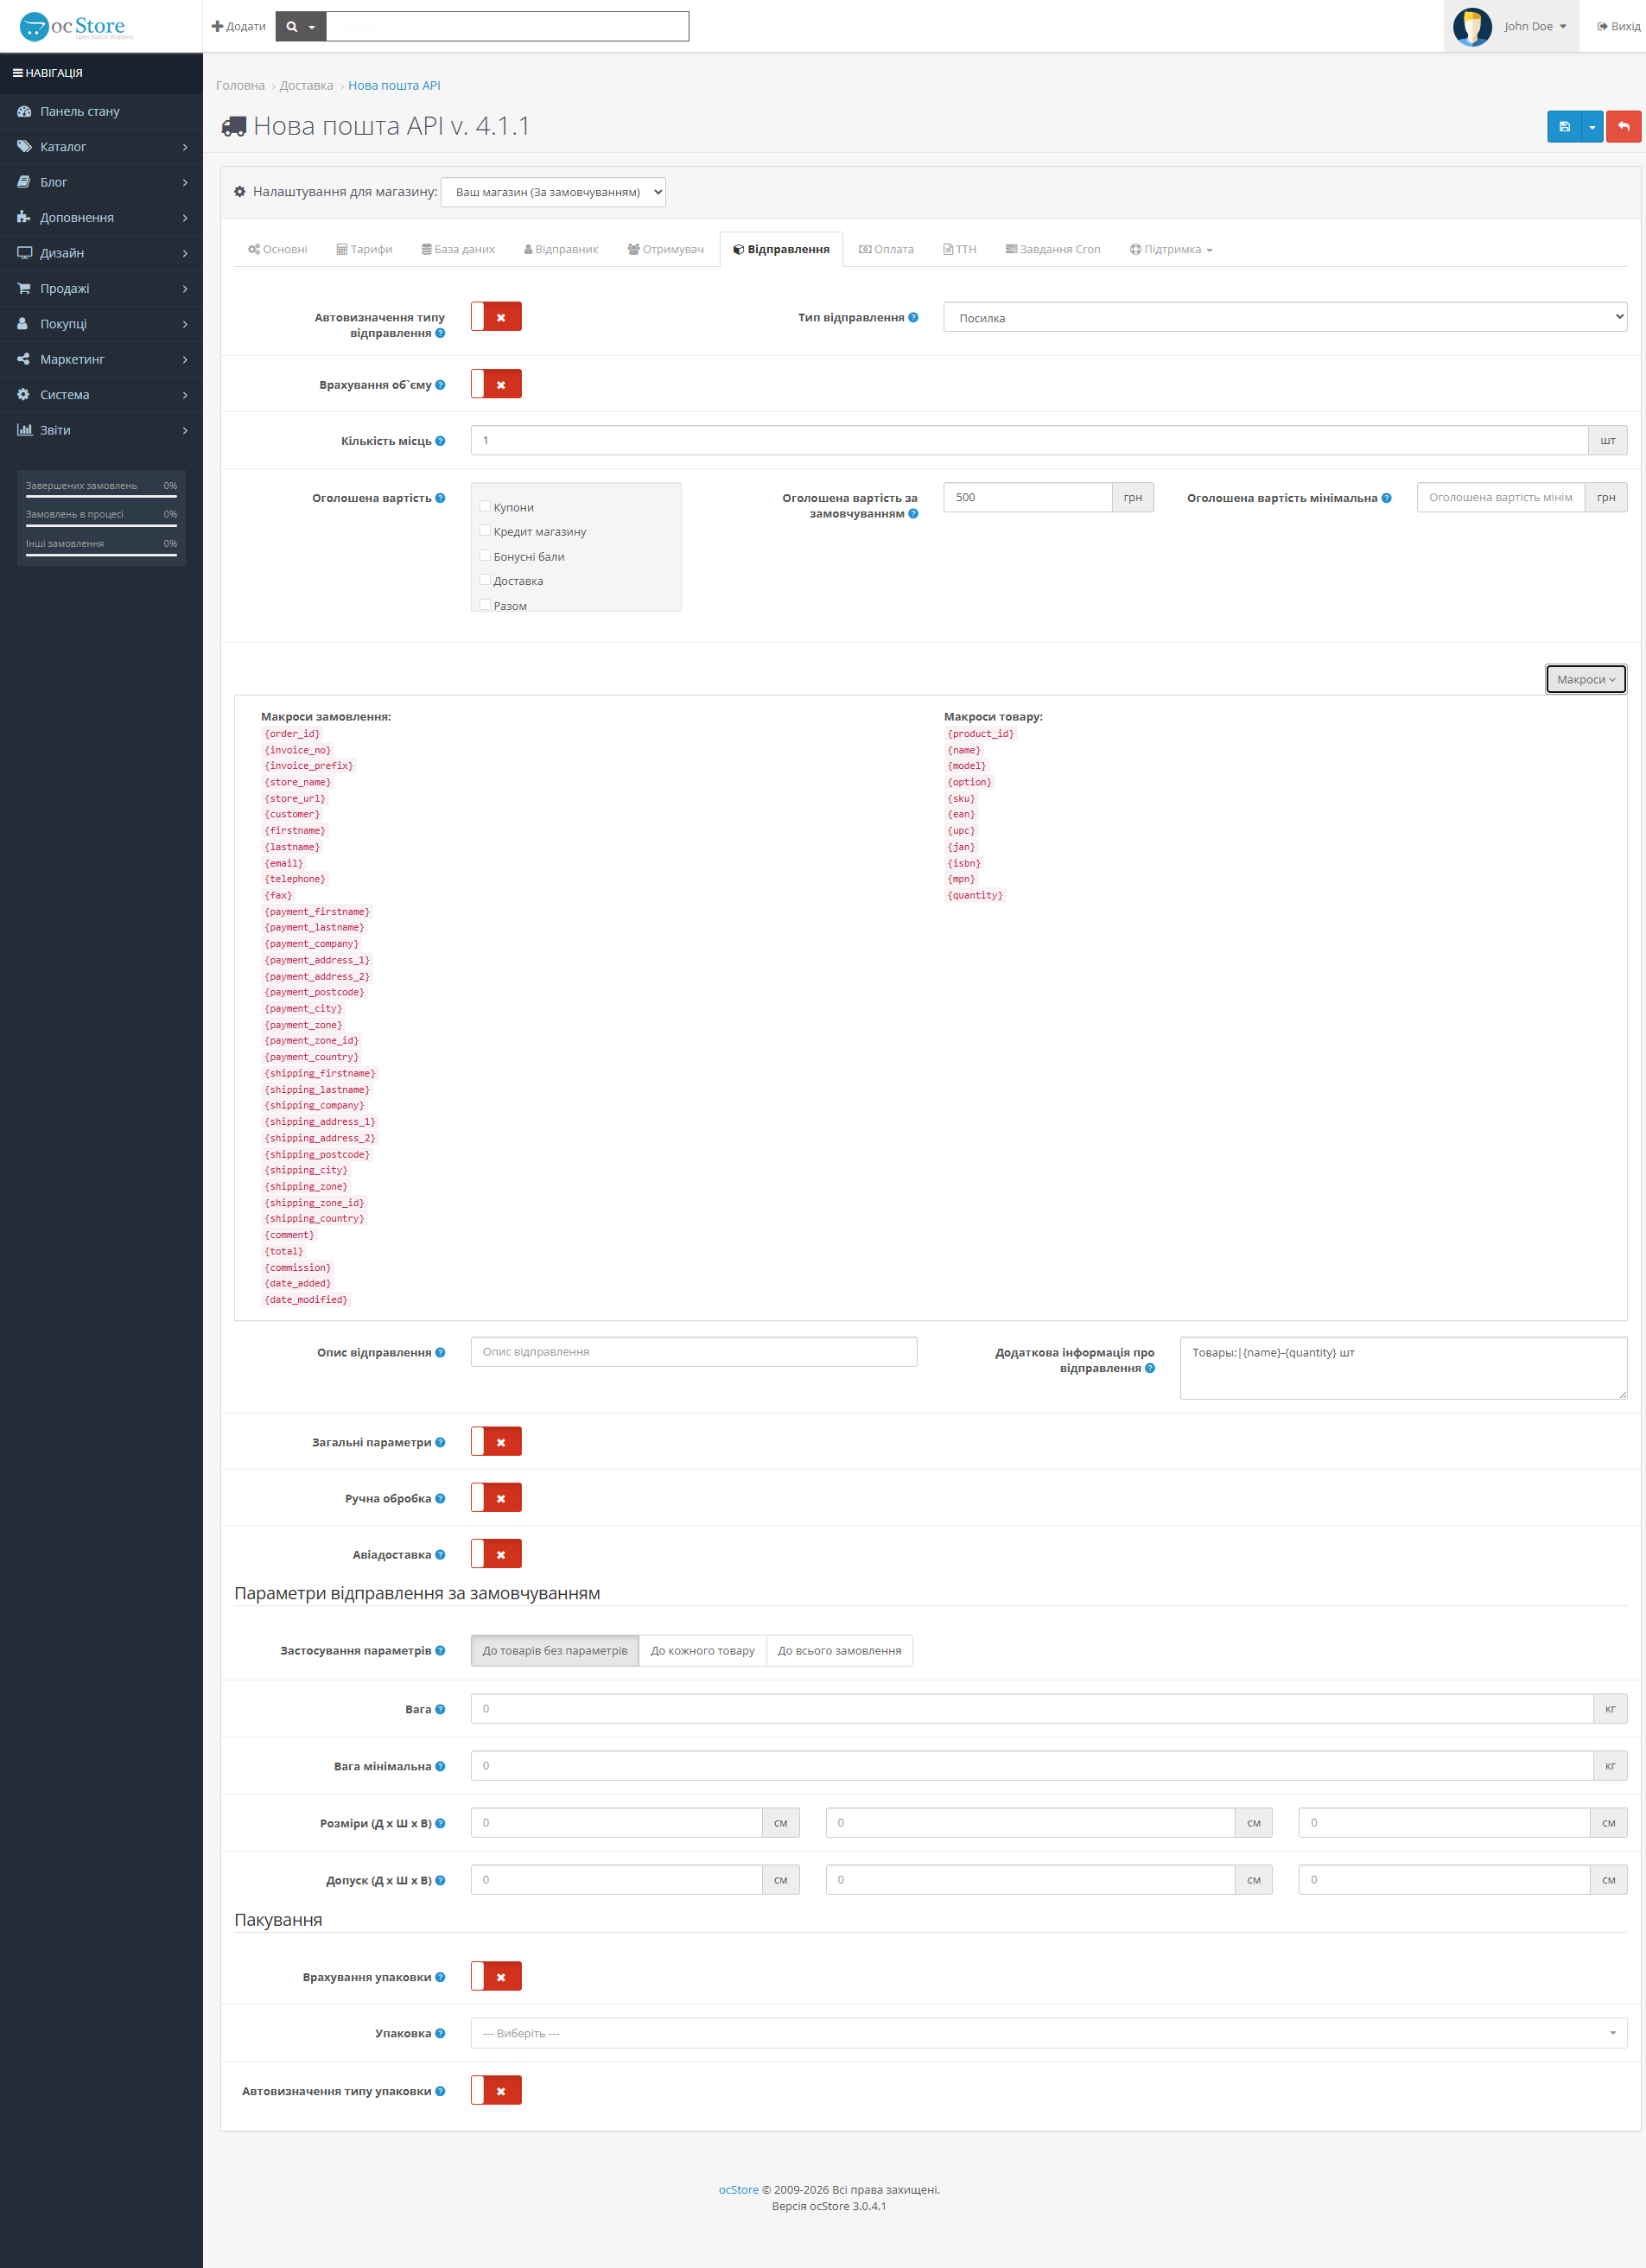The width and height of the screenshot is (1646, 2268).
Task: Open the Тип відправлення Посилка dropdown
Action: (1285, 317)
